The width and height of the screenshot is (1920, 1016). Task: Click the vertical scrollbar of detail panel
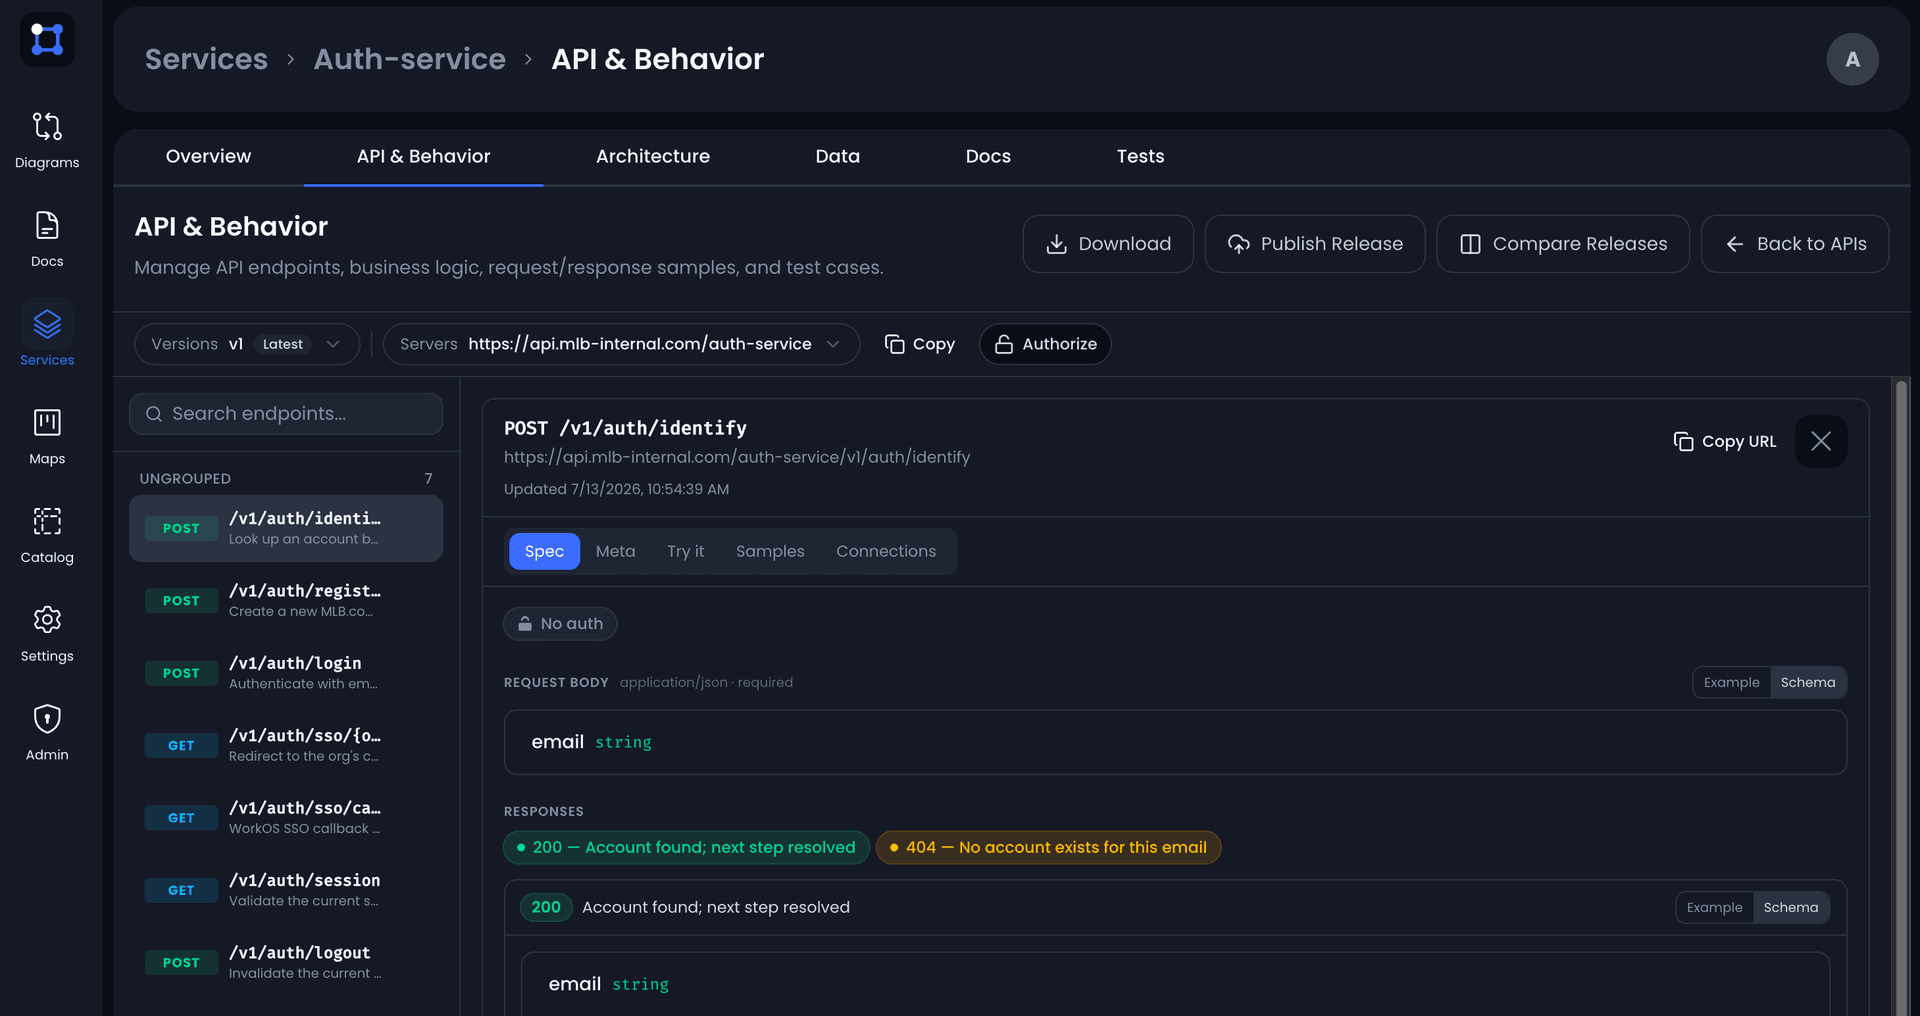pyautogui.click(x=1901, y=696)
